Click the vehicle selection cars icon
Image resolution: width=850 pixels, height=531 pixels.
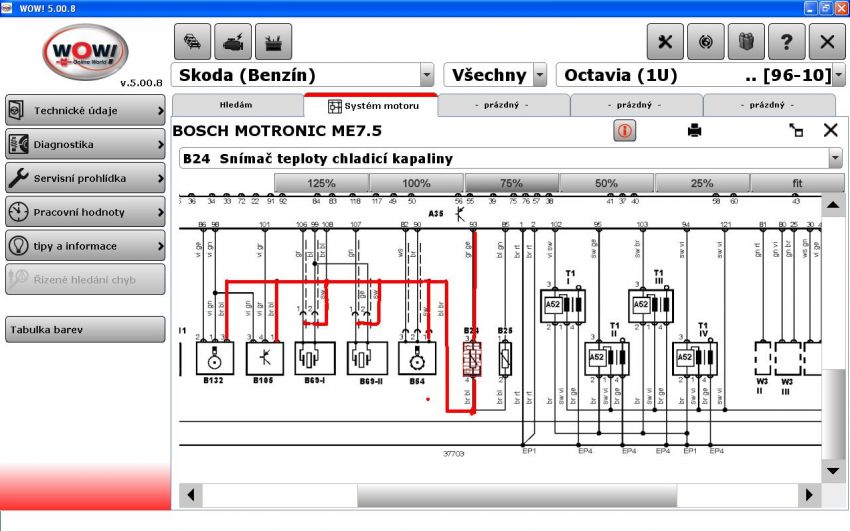192,41
